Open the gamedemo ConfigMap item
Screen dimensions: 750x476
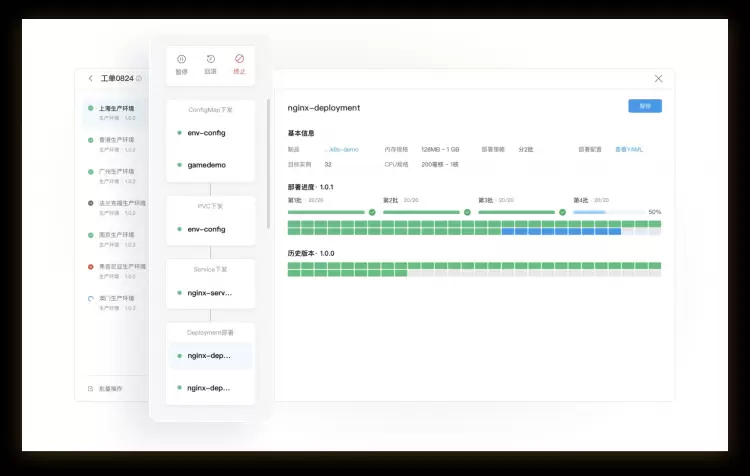[x=207, y=164]
